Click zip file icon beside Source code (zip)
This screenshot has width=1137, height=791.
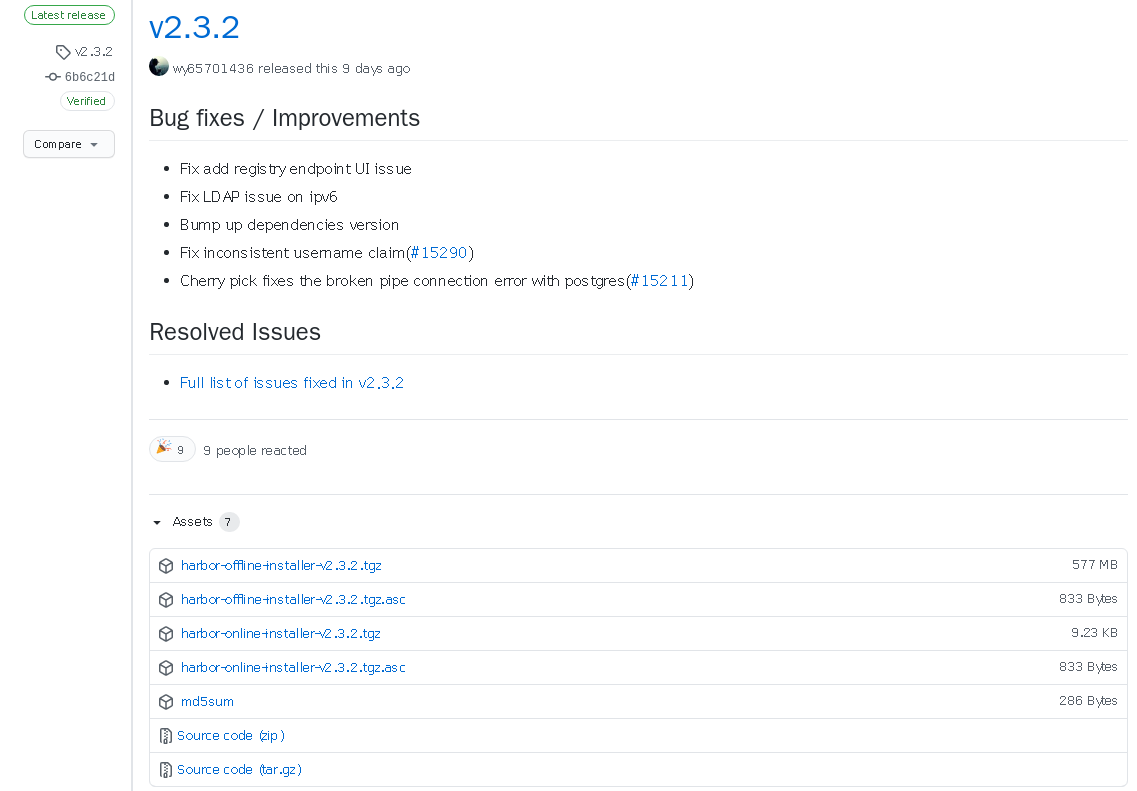coord(165,737)
